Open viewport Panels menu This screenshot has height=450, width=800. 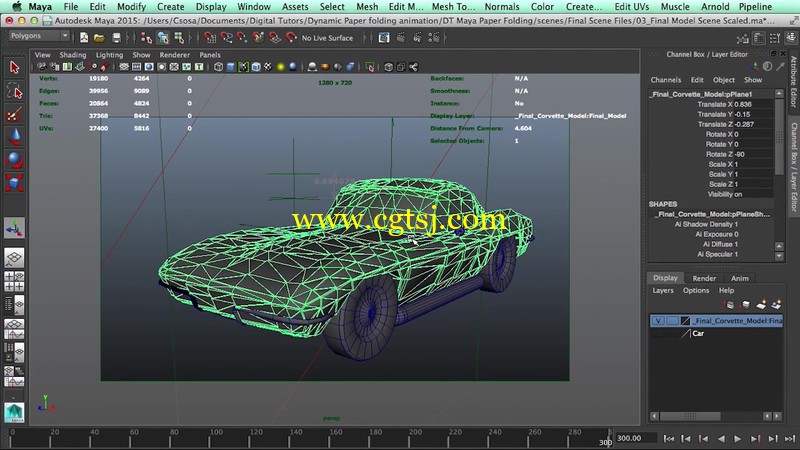pos(210,55)
